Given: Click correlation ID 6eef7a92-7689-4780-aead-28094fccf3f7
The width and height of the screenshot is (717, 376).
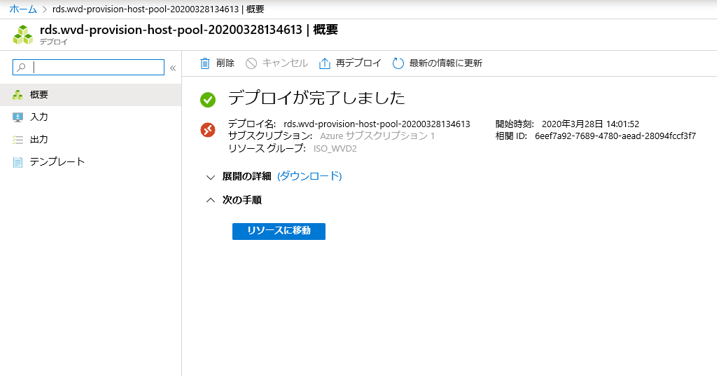Looking at the screenshot, I should tap(615, 136).
